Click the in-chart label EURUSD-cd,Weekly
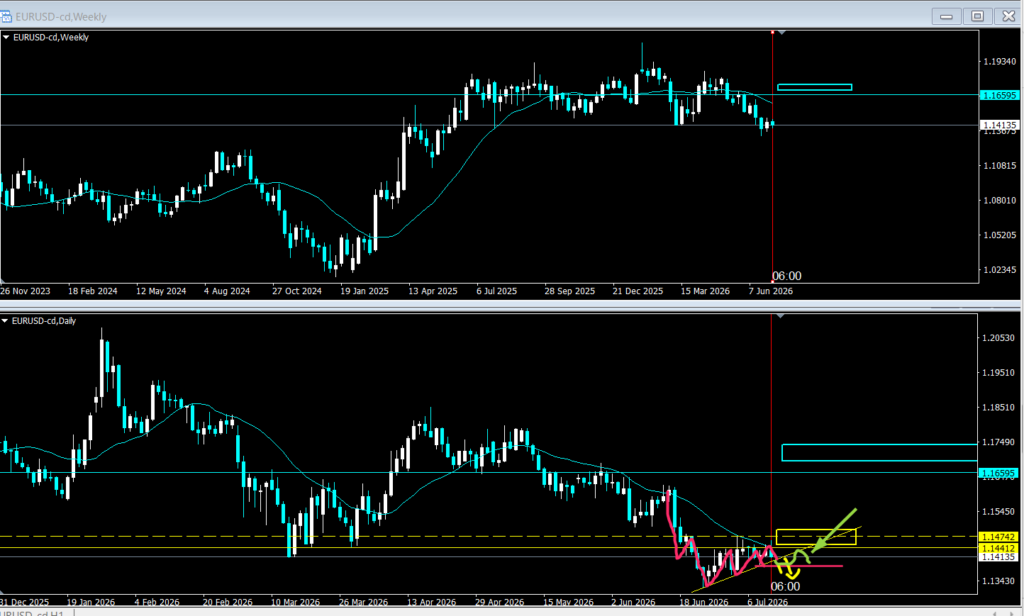Image resolution: width=1024 pixels, height=616 pixels. point(51,37)
